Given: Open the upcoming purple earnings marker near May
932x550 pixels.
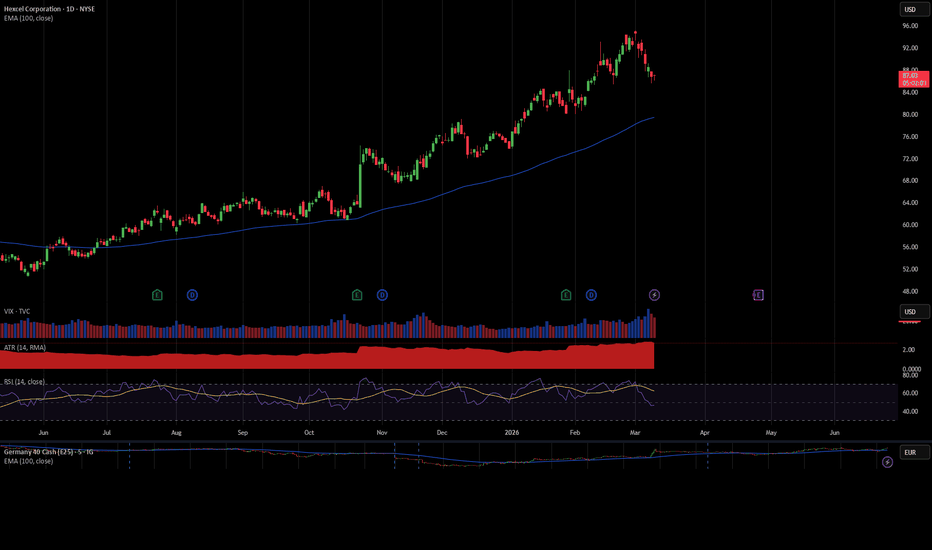Looking at the screenshot, I should 758,295.
